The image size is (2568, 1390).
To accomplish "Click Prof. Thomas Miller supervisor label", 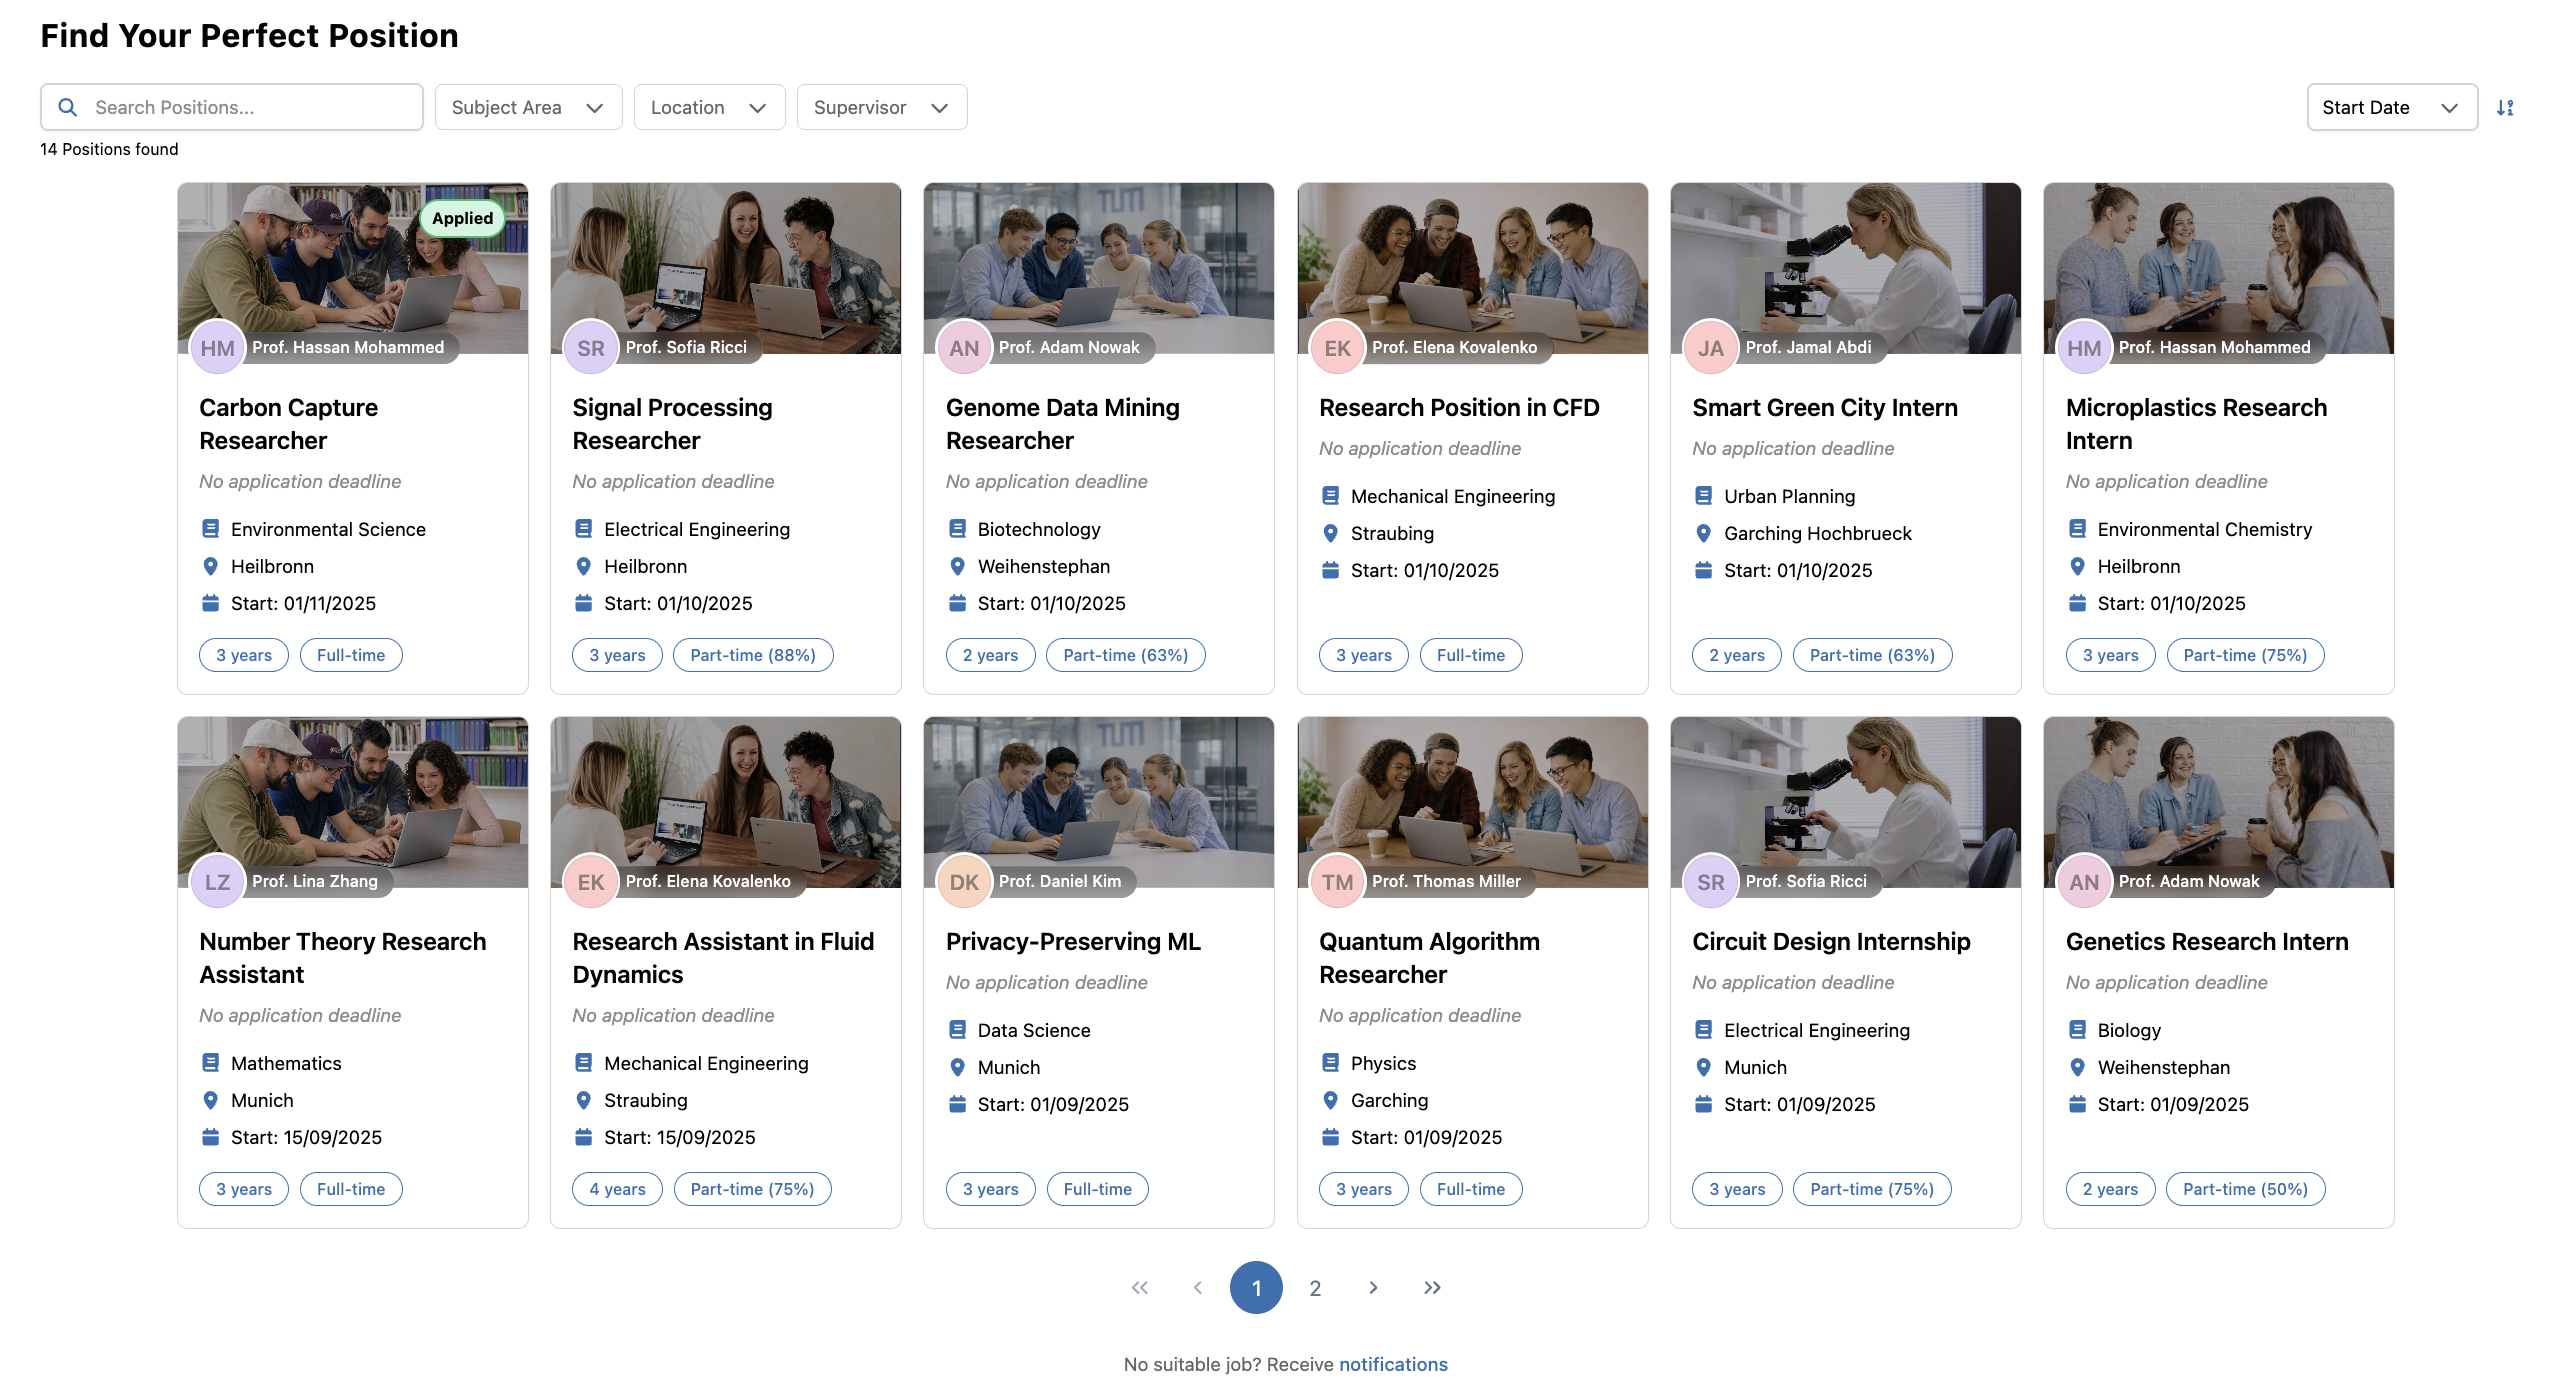I will (x=1446, y=881).
